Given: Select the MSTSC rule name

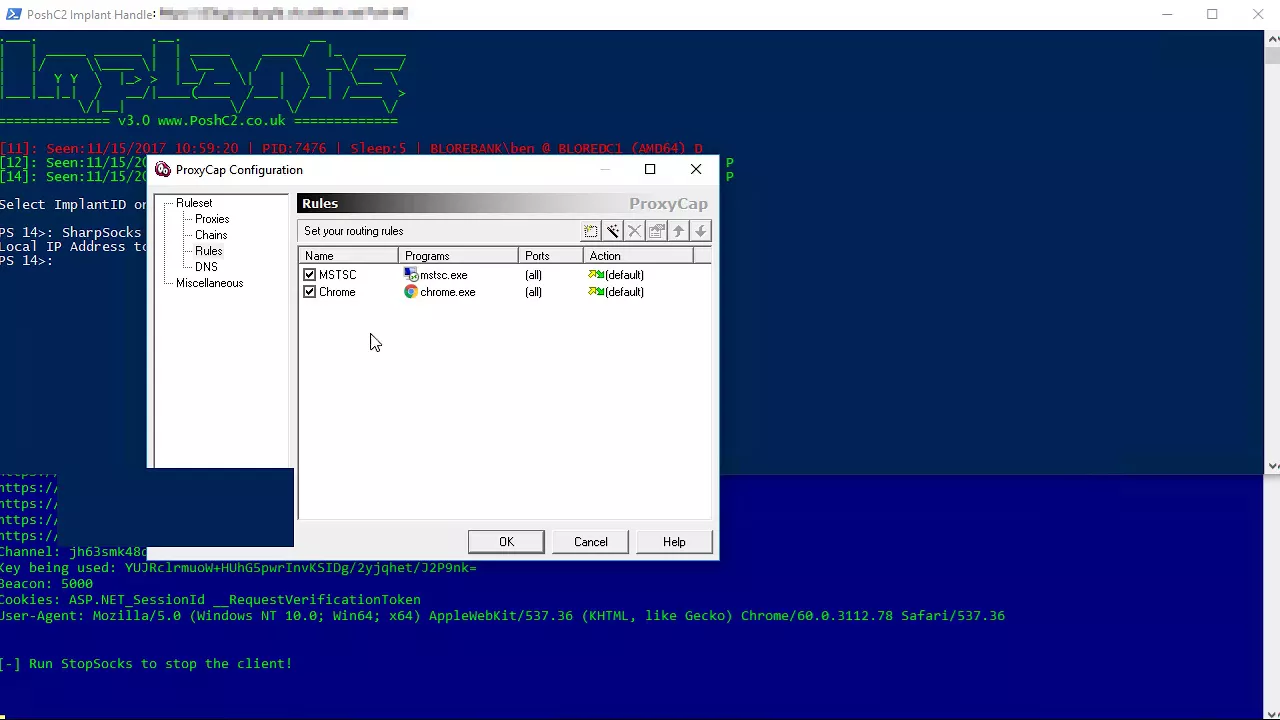Looking at the screenshot, I should pos(337,275).
